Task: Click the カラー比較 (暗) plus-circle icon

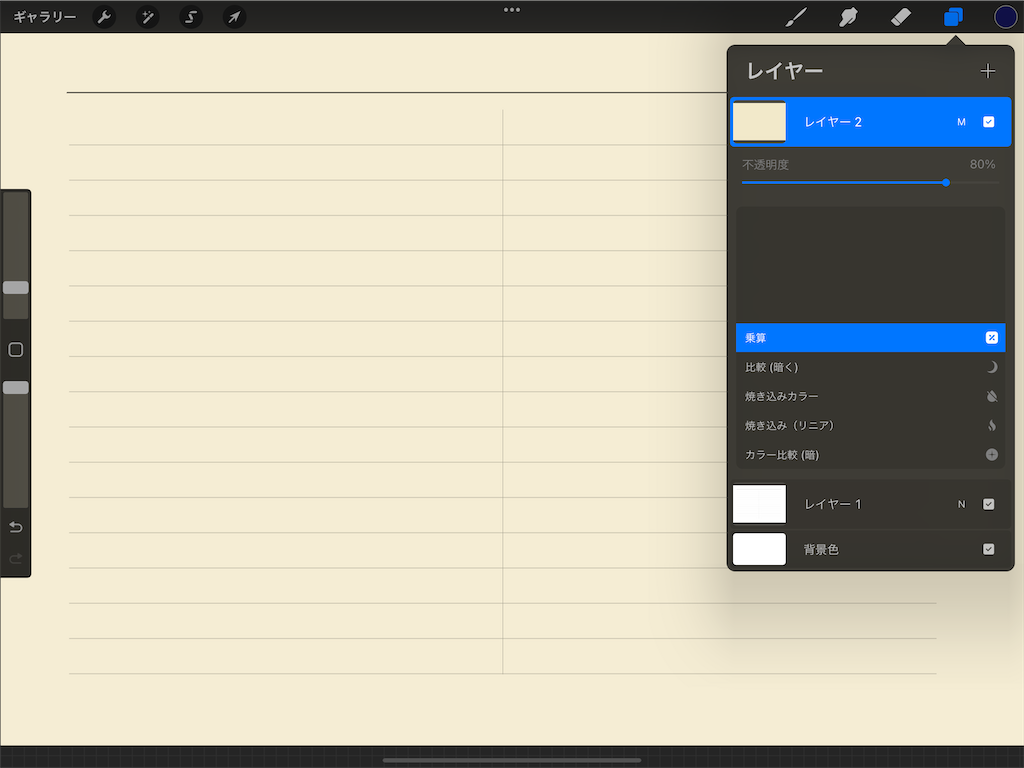Action: pos(991,455)
